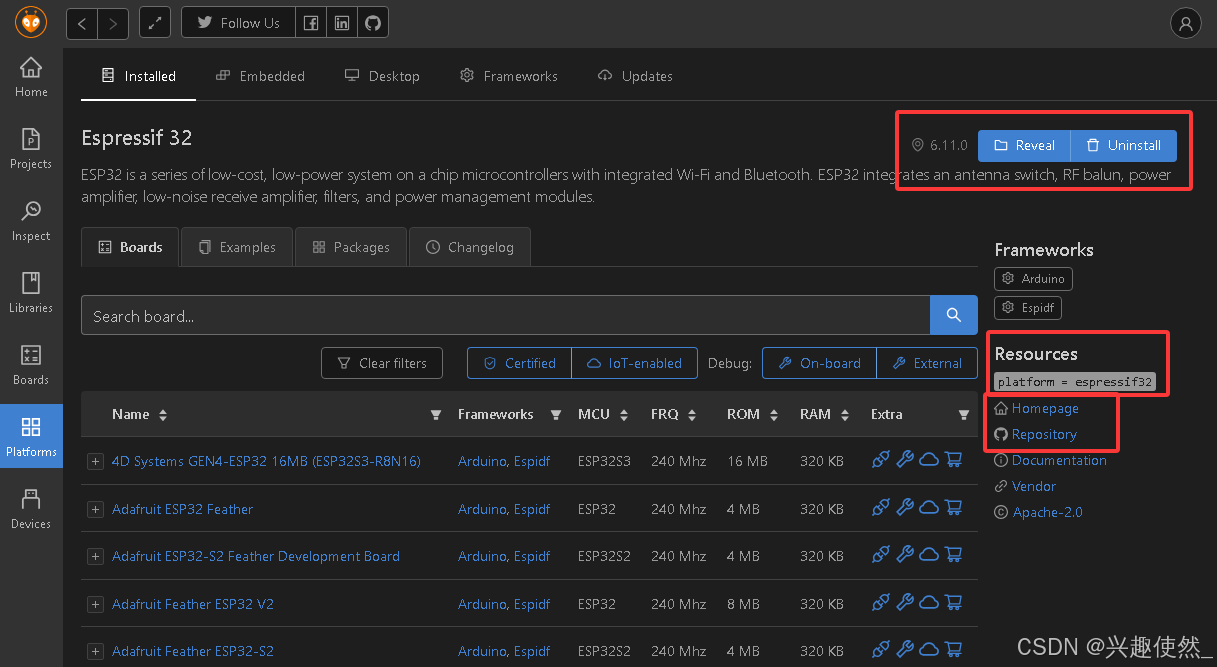The image size is (1217, 667).
Task: Toggle the Certified filter
Action: [x=519, y=363]
